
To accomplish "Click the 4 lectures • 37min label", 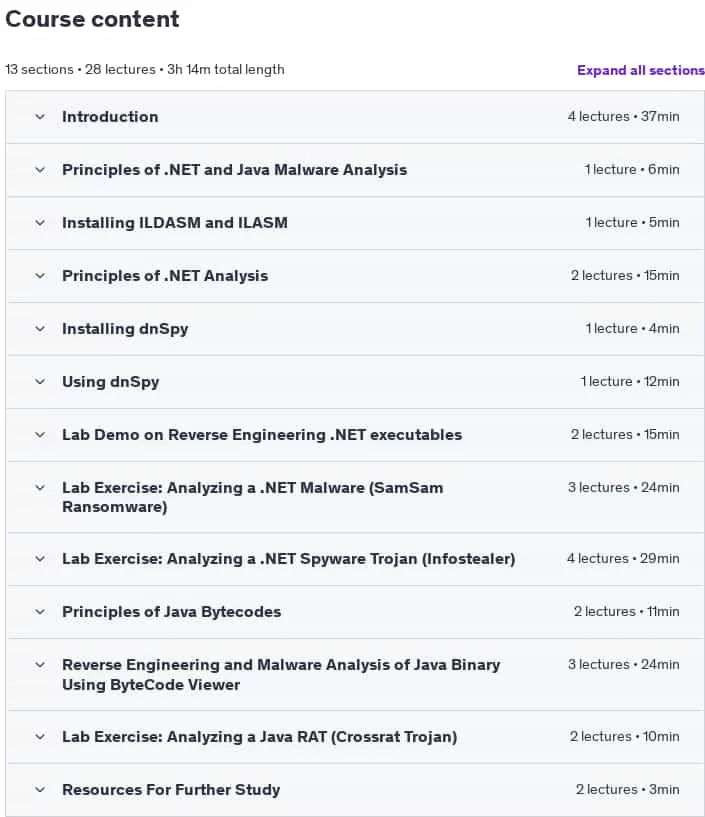I will click(x=623, y=117).
